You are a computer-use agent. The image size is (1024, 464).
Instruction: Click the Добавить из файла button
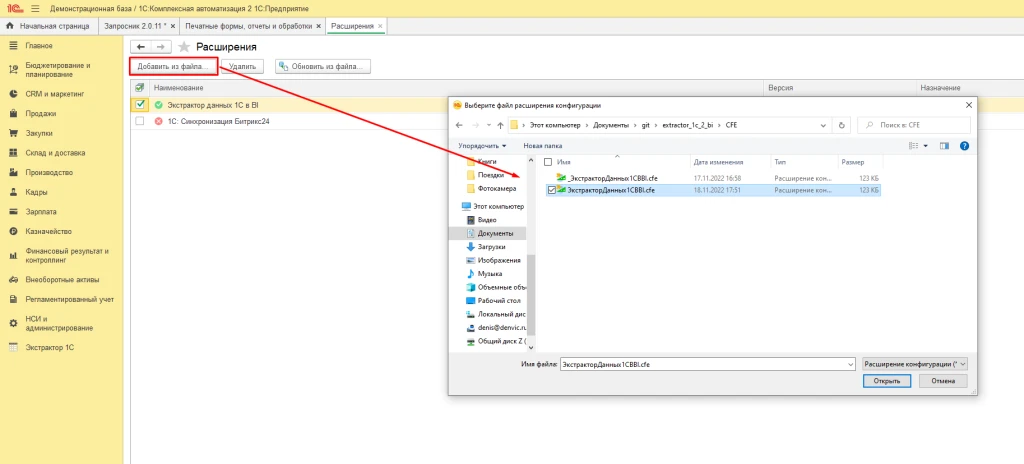point(172,67)
